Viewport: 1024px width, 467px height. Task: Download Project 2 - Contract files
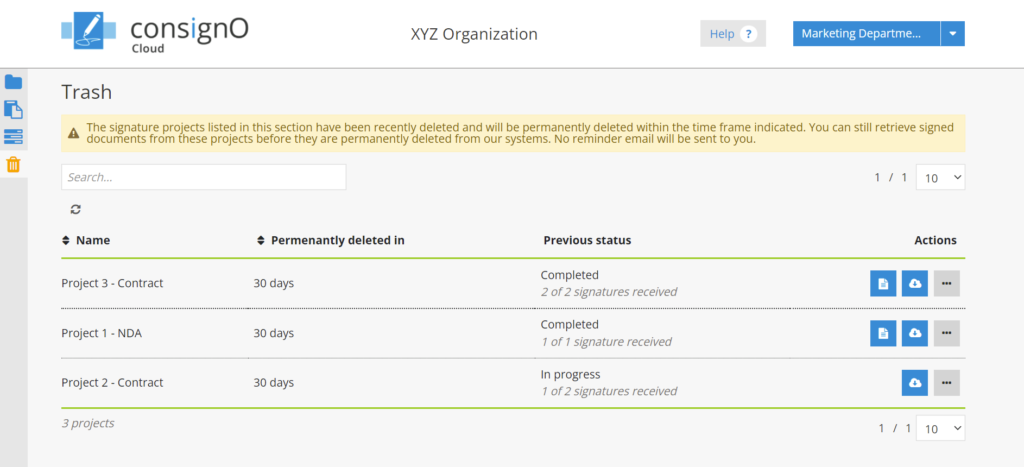(915, 383)
